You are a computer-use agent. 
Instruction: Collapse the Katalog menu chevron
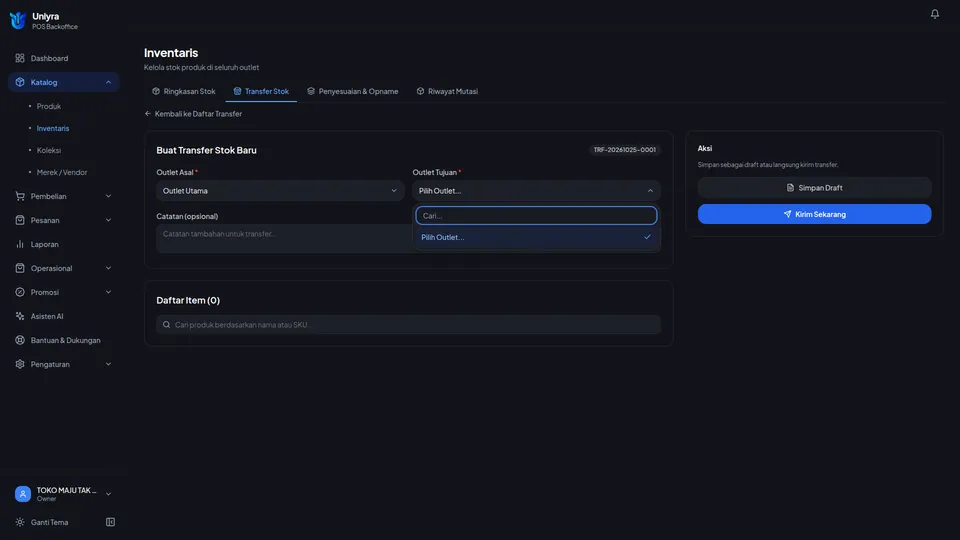pos(108,82)
